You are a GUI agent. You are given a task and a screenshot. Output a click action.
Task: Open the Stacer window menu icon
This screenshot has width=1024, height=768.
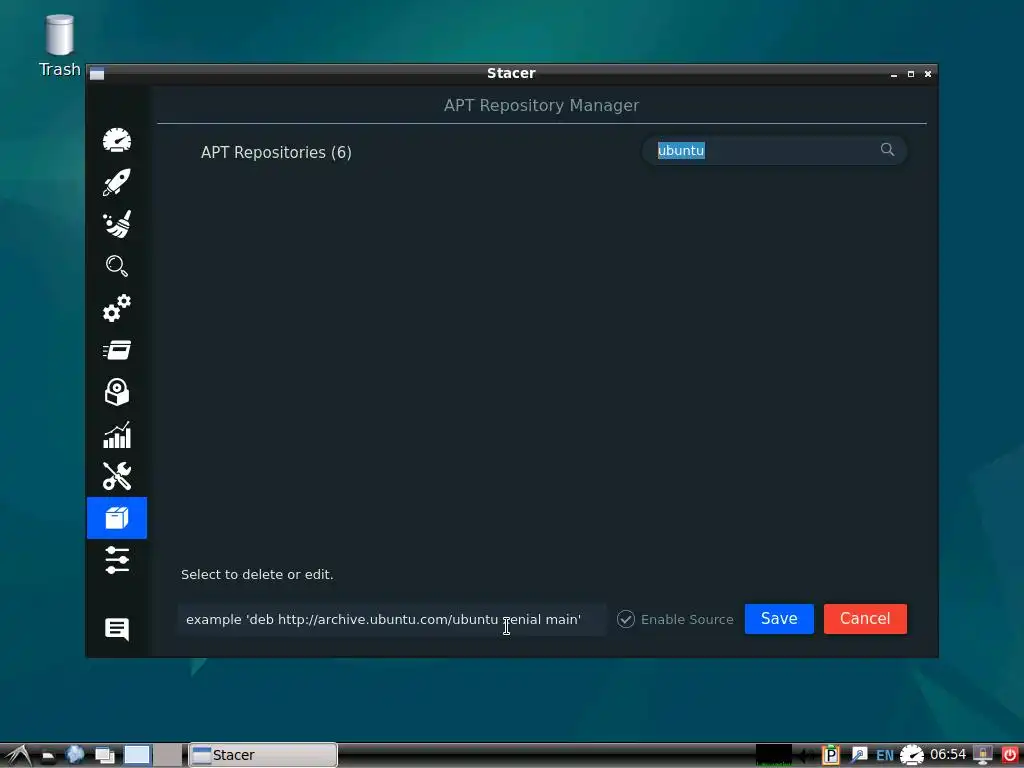[x=97, y=74]
